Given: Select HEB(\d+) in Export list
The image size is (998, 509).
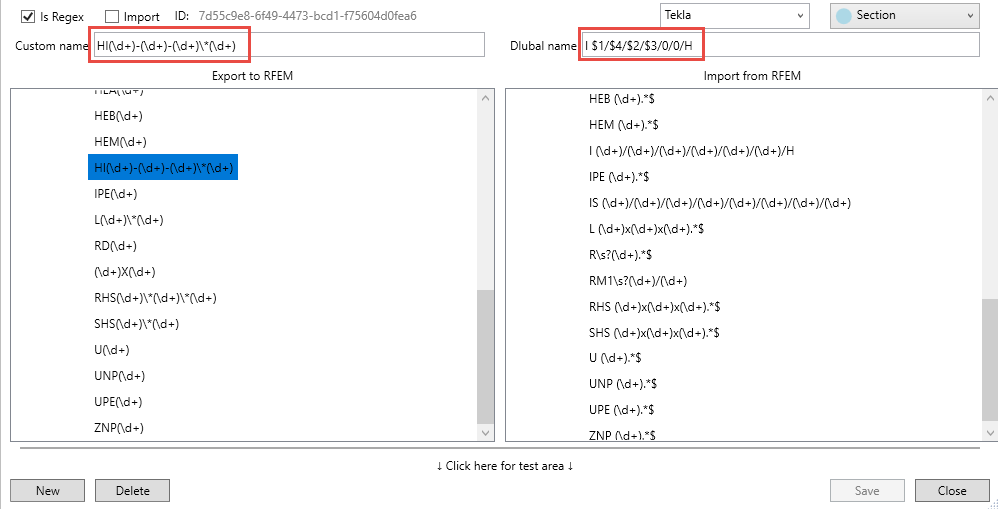Looking at the screenshot, I should coord(118,116).
